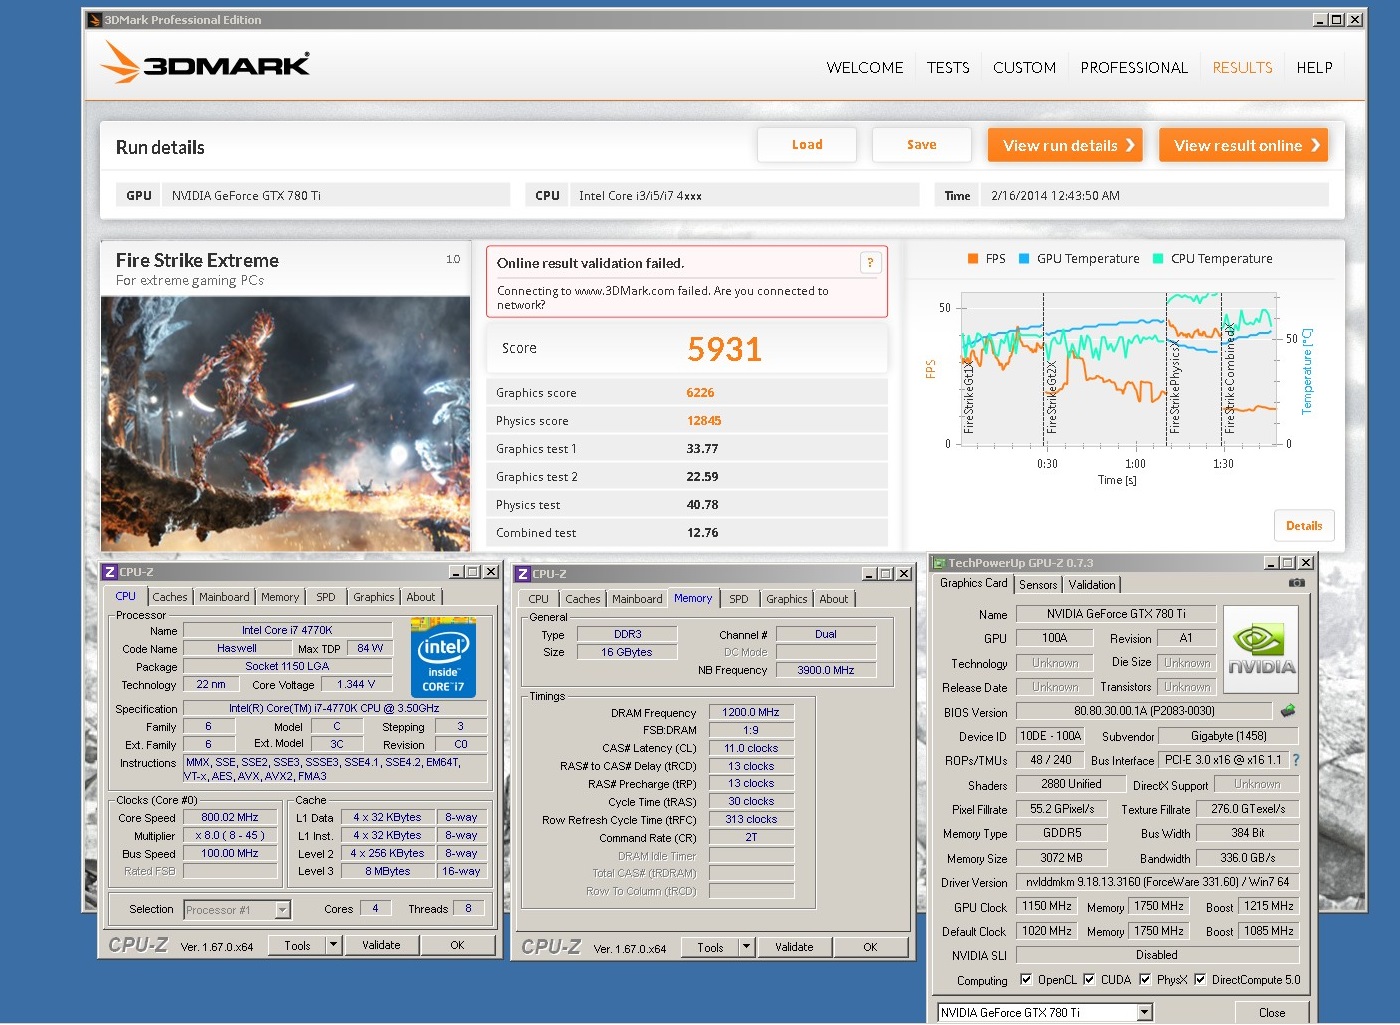The height and width of the screenshot is (1025, 1400).
Task: Click the BIOS Version field in GPU-Z
Action: point(1144,711)
